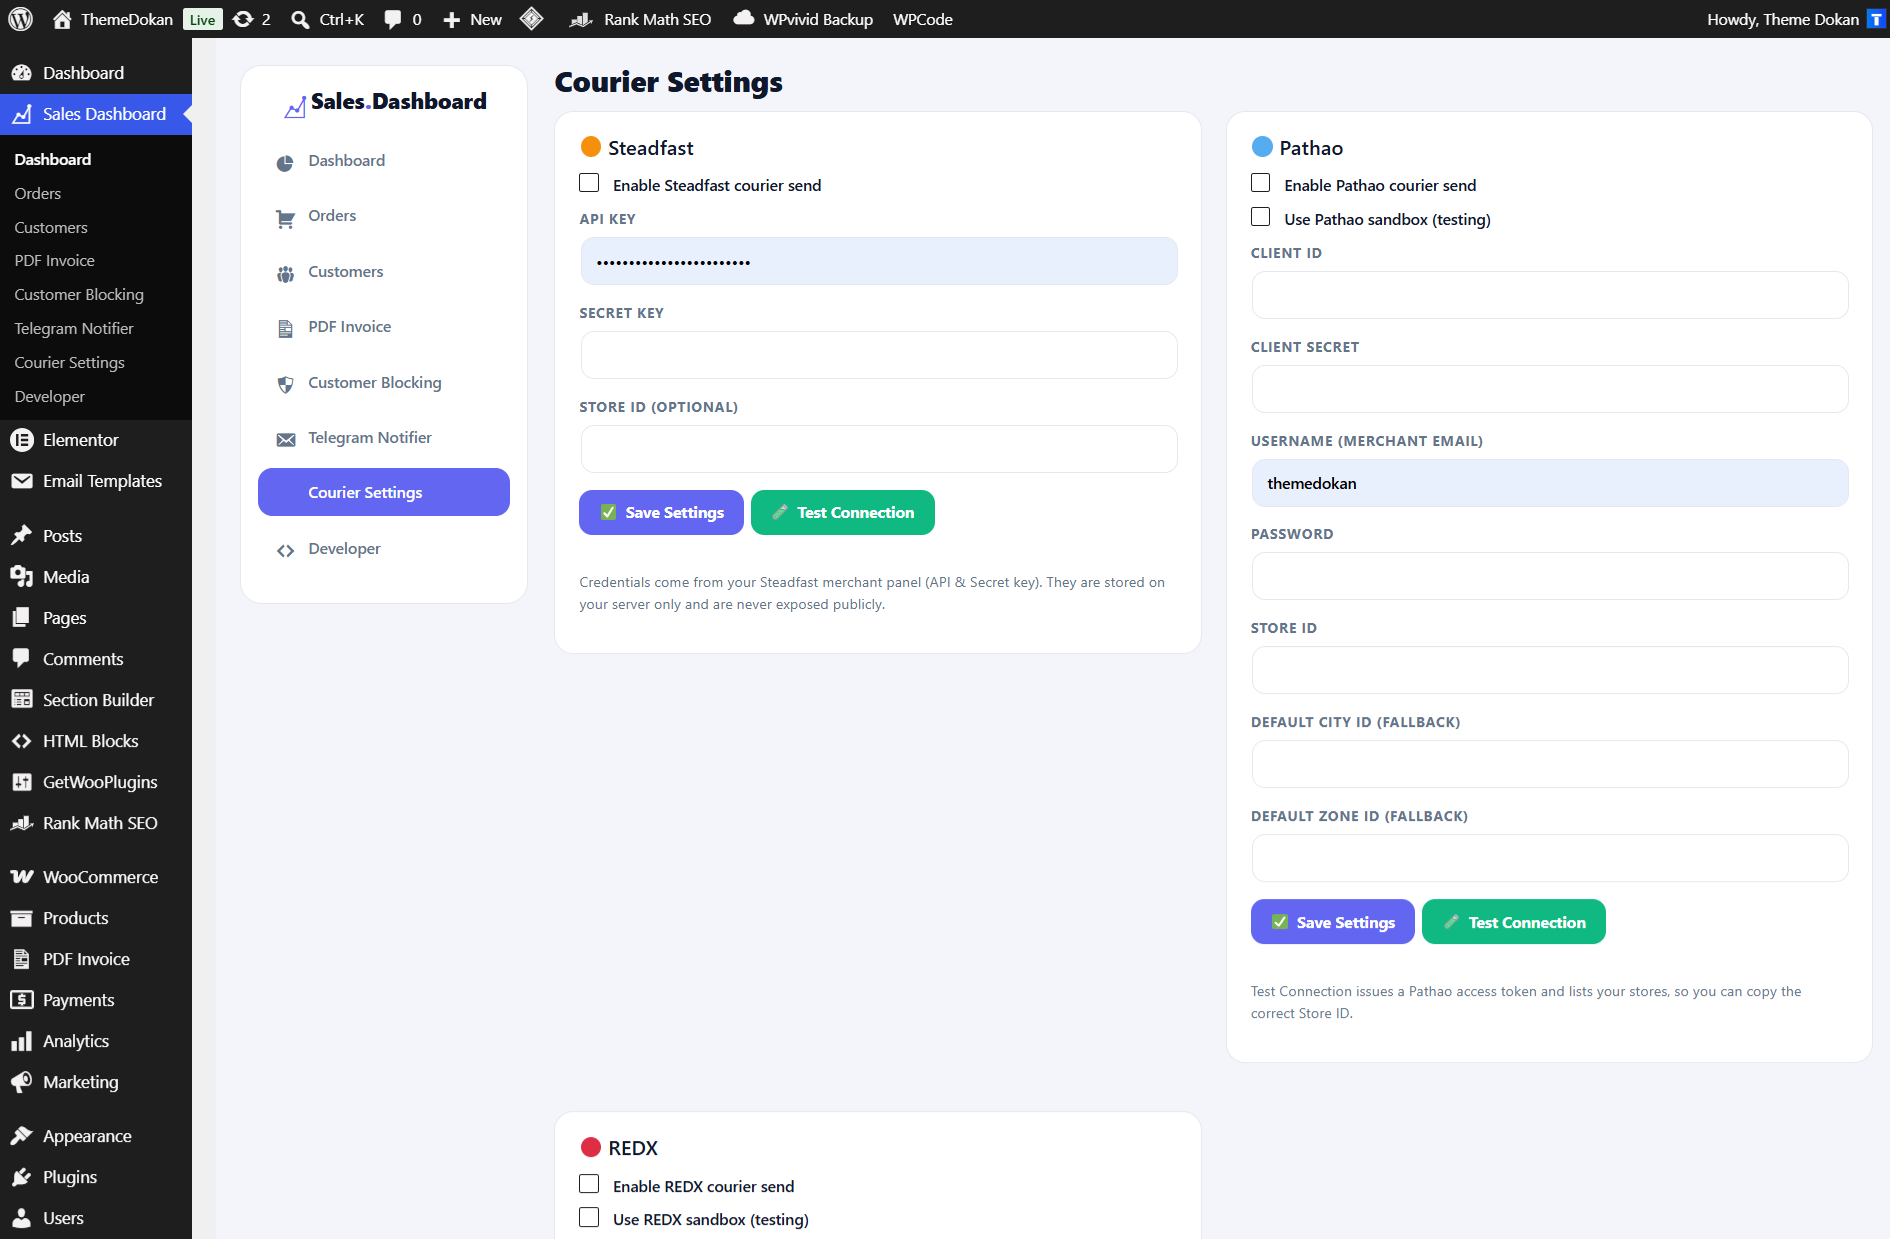Open Howdy, Theme Dokan account menu
Screen dimensions: 1890x1239
[x=1795, y=19]
